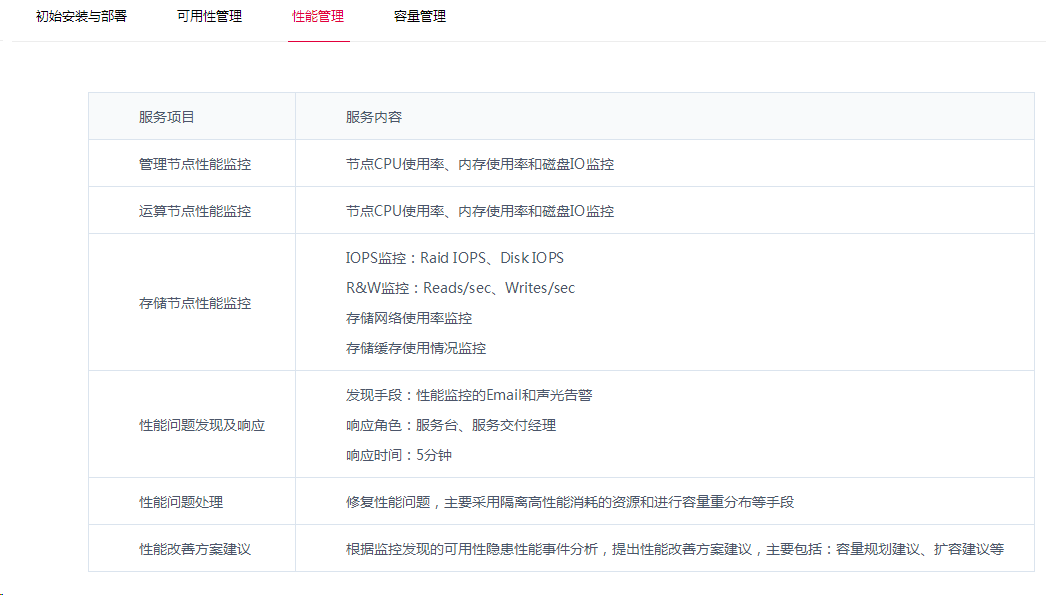The height and width of the screenshot is (595, 1046).
Task: Select the 存储网络使用率监控 text
Action: click(x=409, y=318)
